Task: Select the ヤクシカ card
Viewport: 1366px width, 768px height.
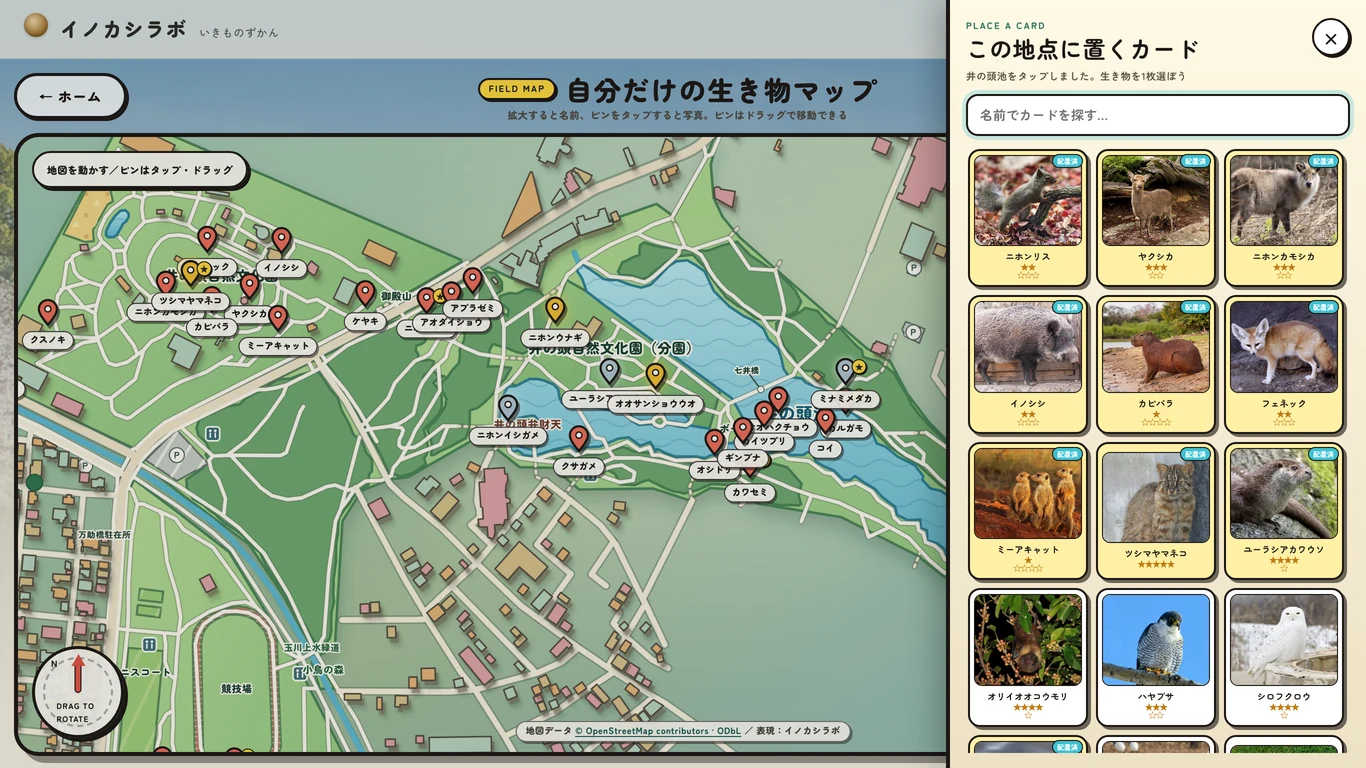Action: (x=1156, y=218)
